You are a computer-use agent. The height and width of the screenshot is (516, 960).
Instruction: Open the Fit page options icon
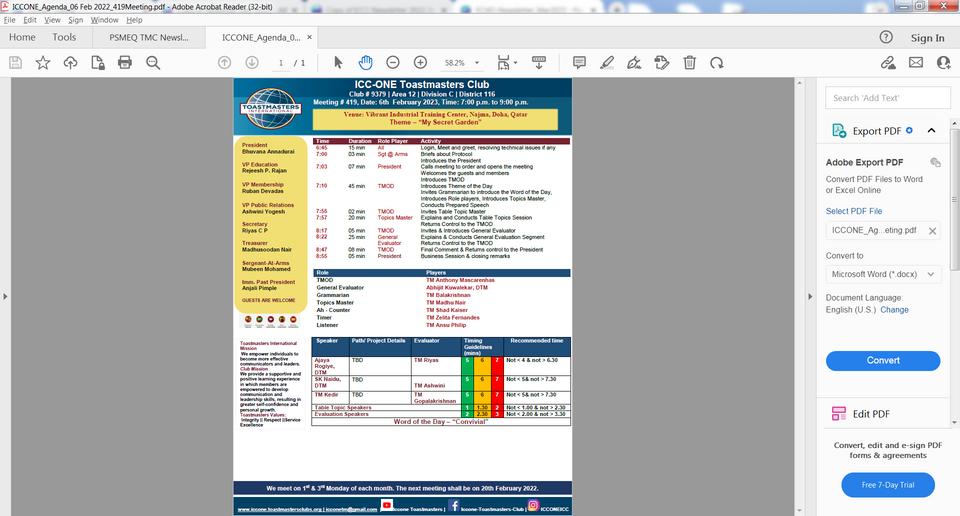click(x=503, y=62)
